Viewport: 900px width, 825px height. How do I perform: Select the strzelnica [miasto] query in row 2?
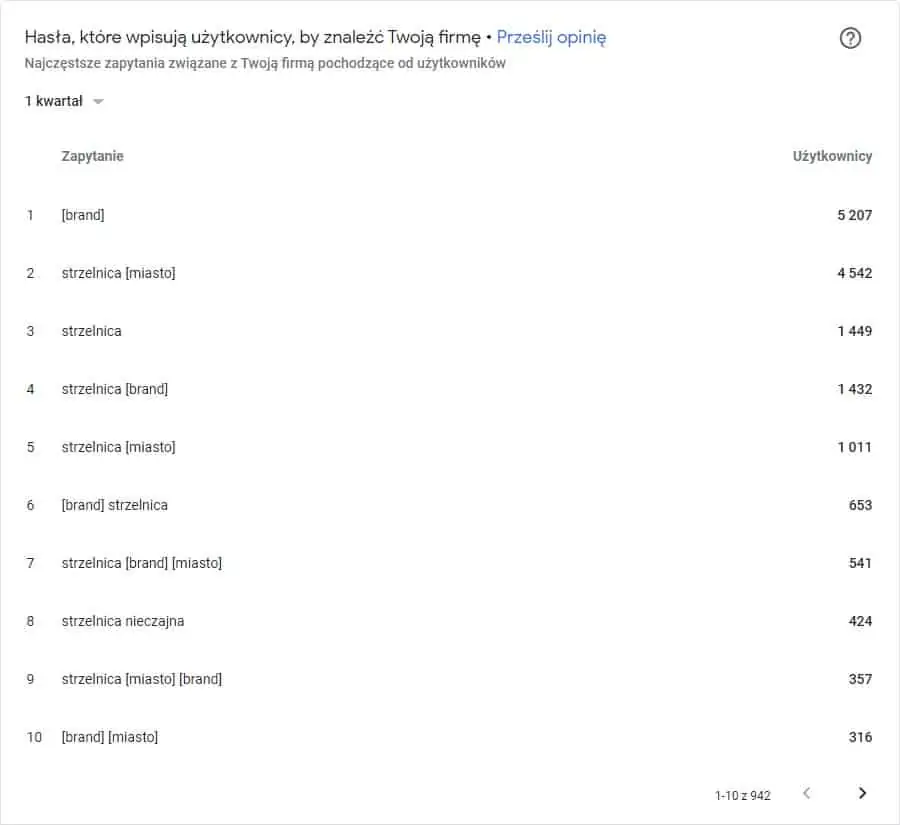[118, 273]
